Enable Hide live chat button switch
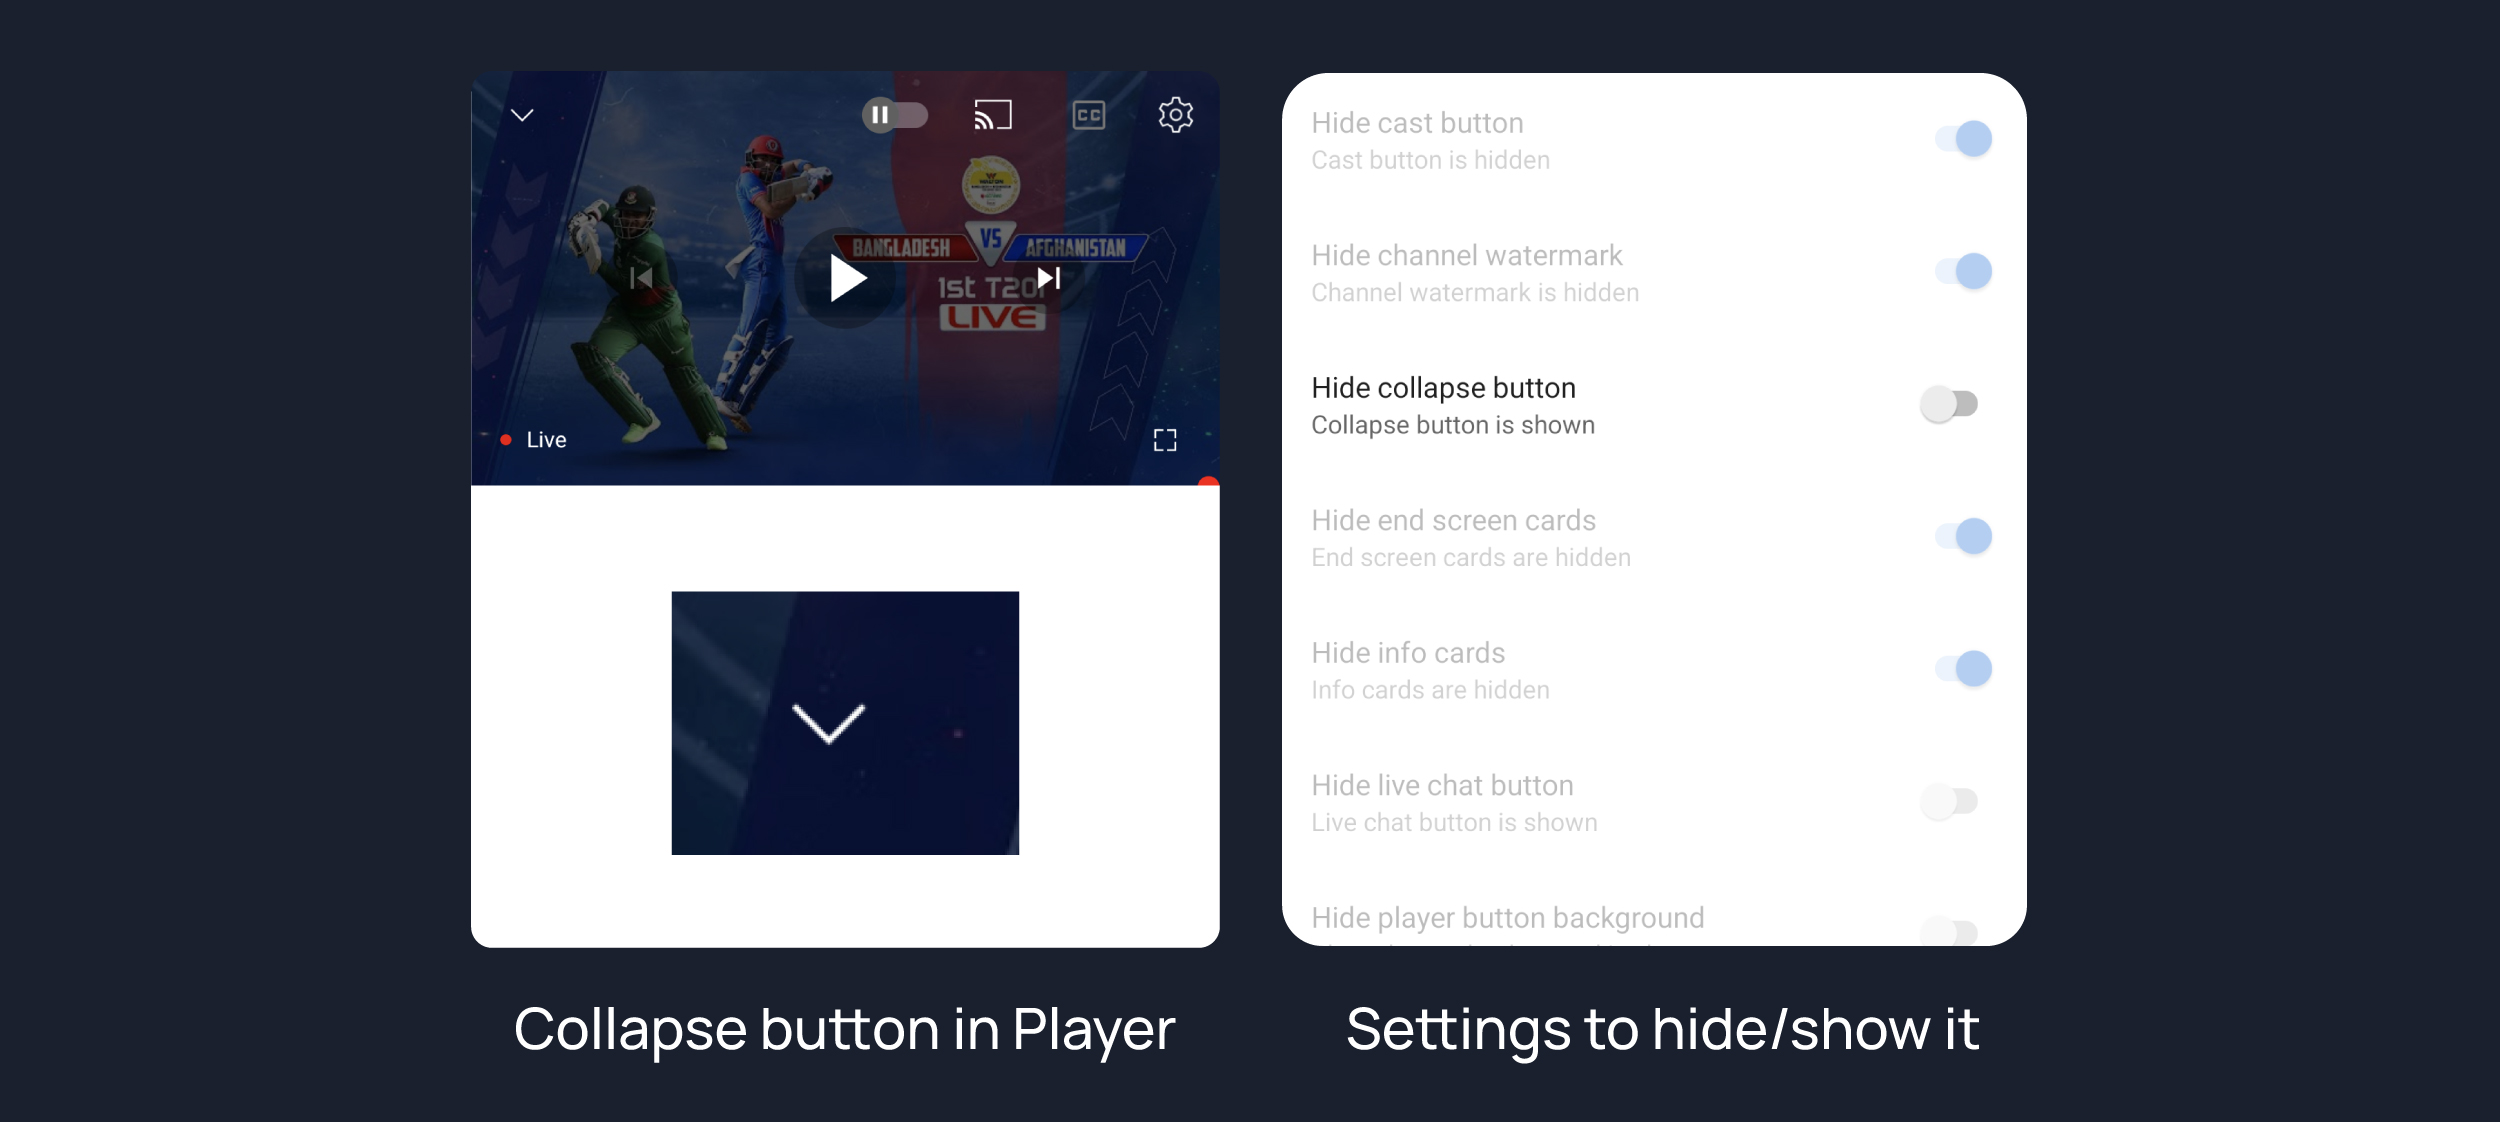 1949,801
